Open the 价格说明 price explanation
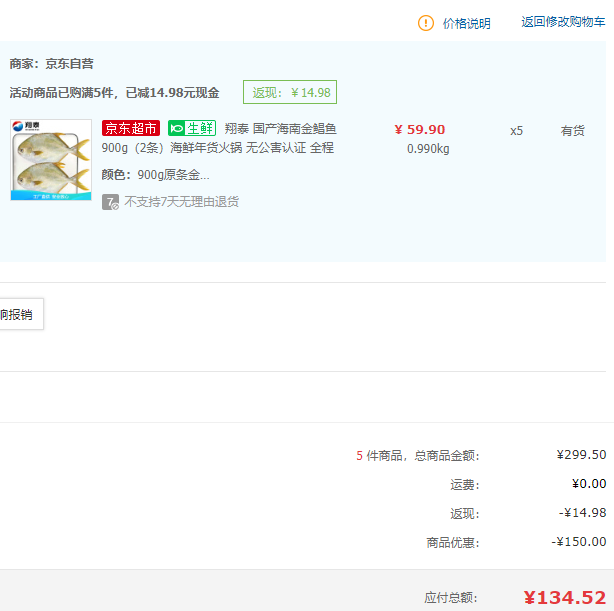Viewport: 614px width, 611px height. [466, 23]
